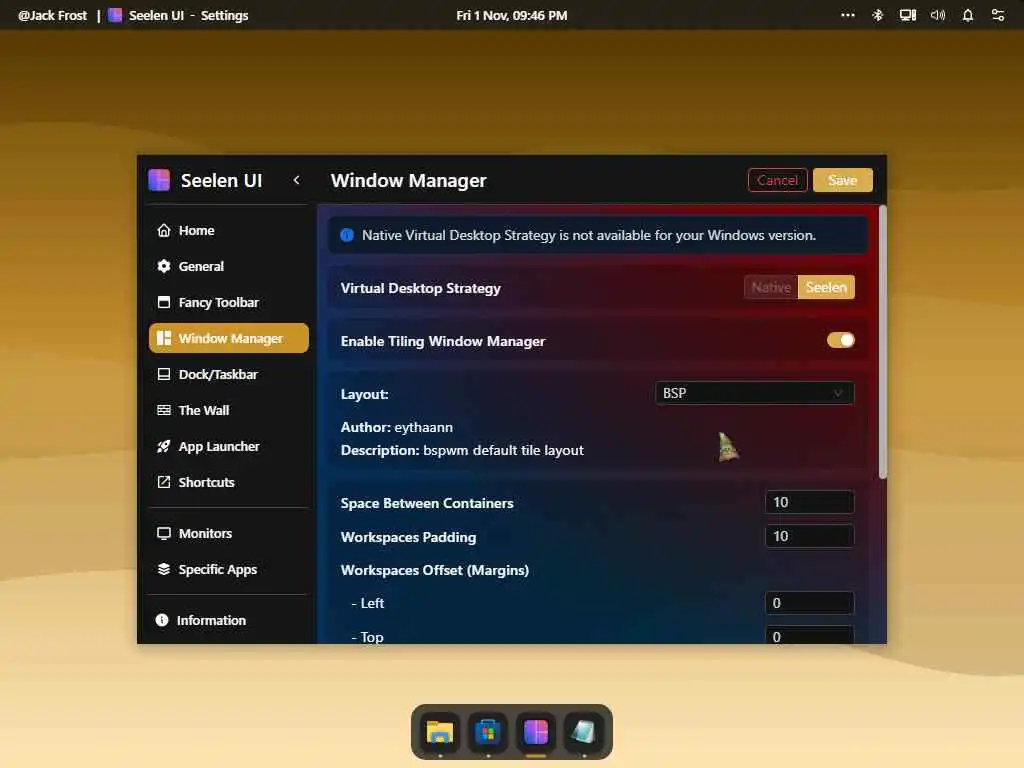Click the General gear icon
This screenshot has height=768, width=1024.
(164, 266)
